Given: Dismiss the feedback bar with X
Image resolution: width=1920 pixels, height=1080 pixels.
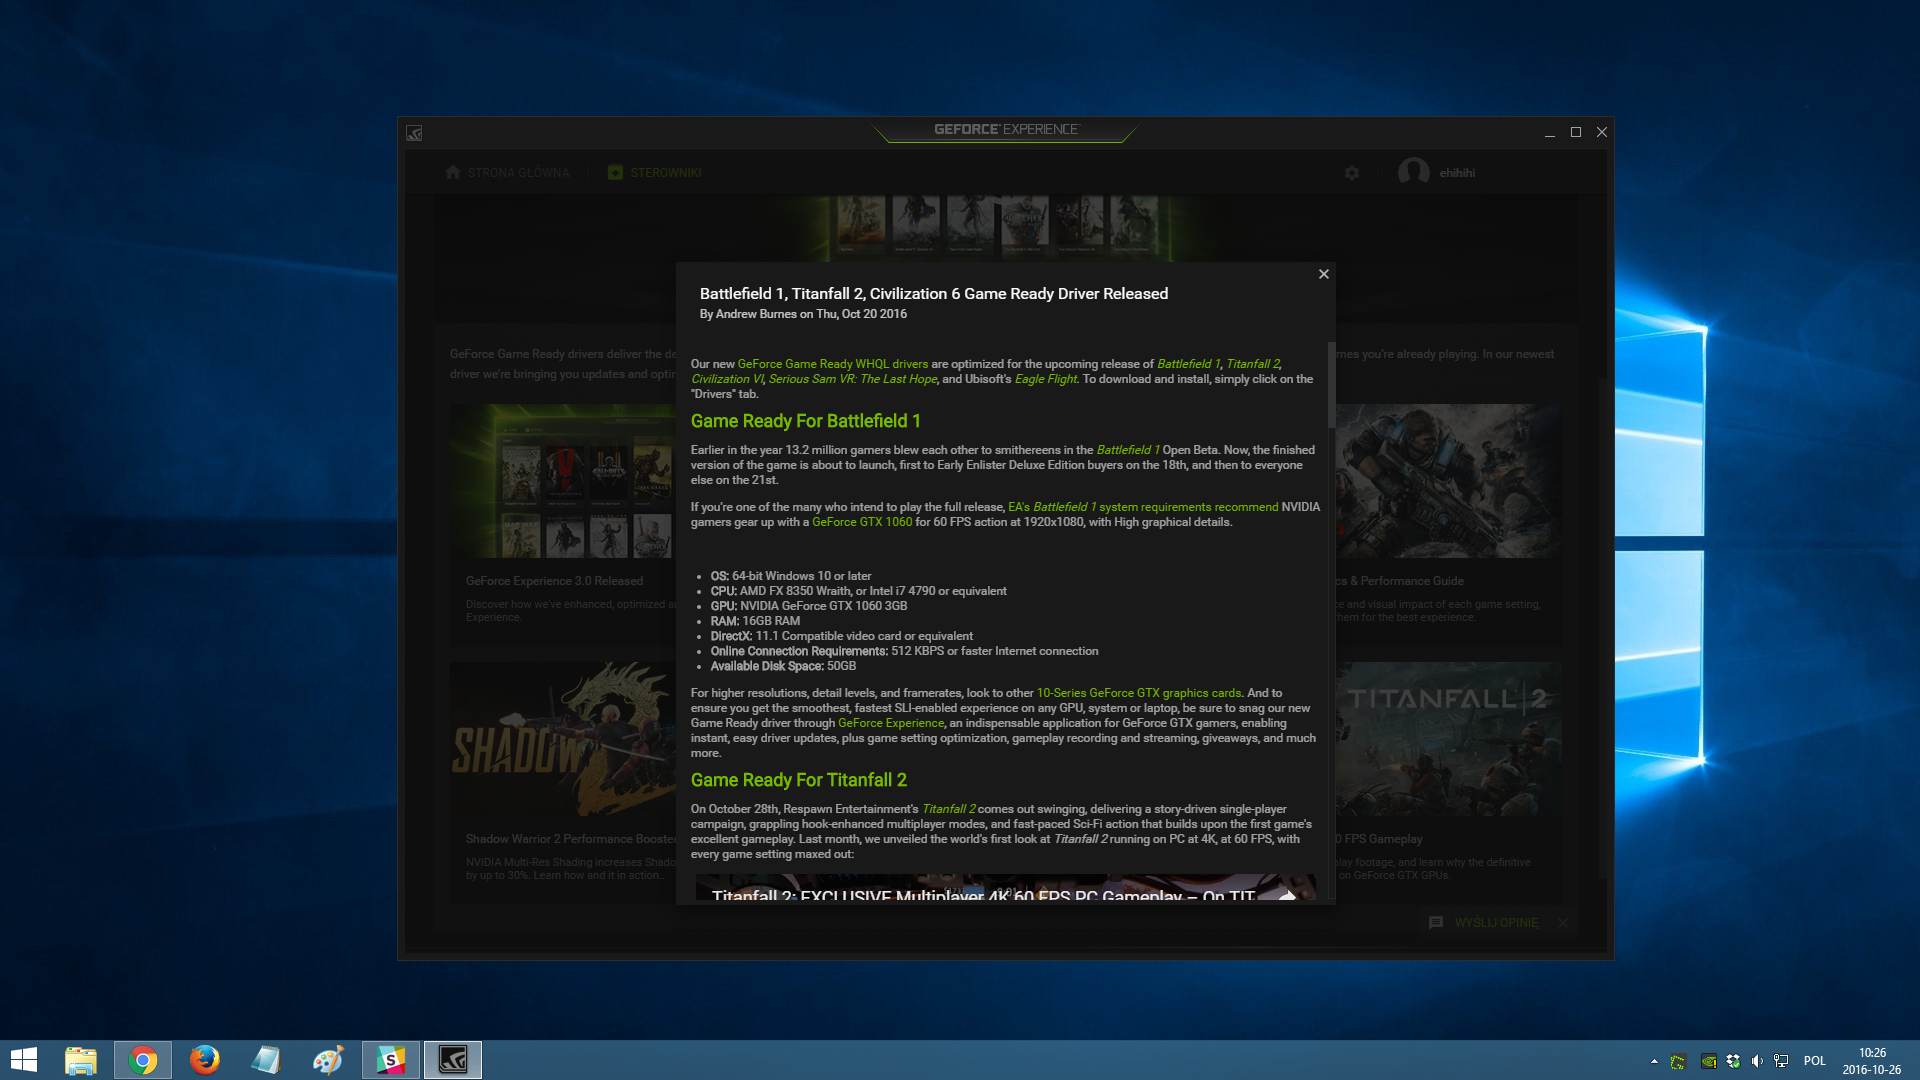Looking at the screenshot, I should pos(1563,923).
